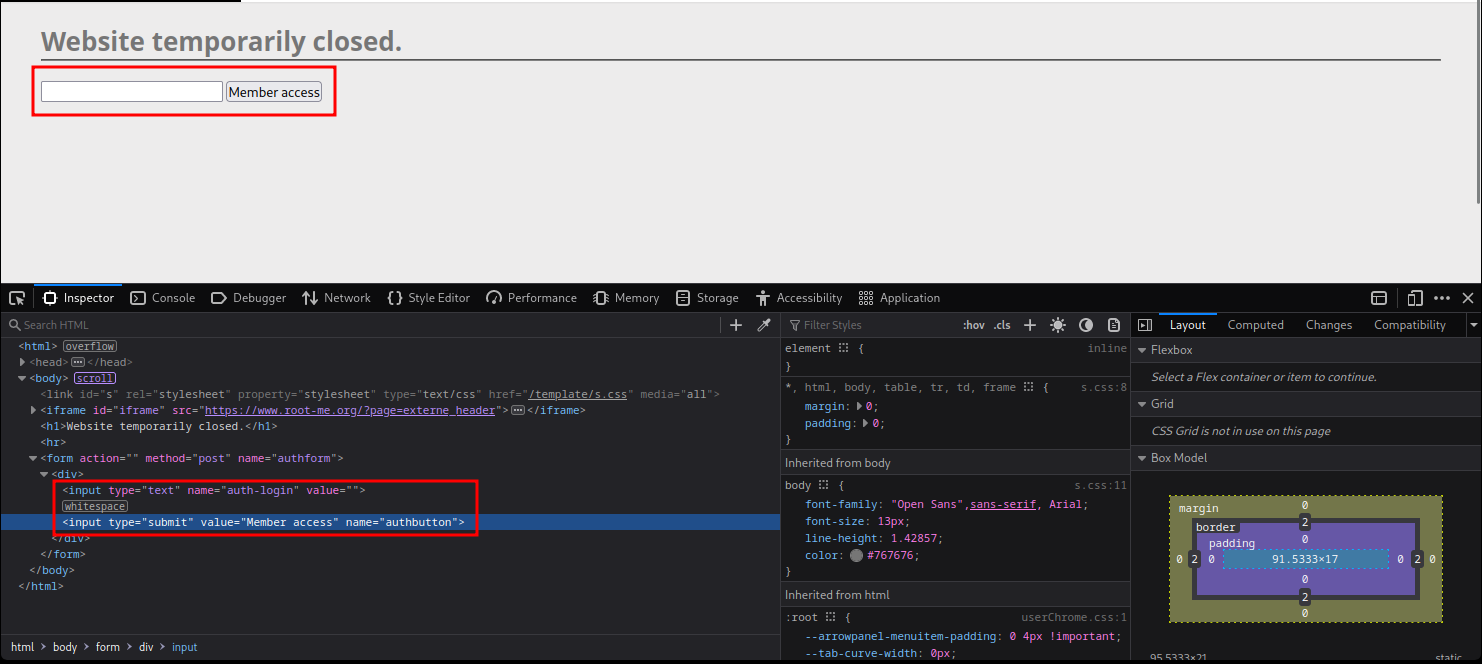The image size is (1482, 664).
Task: Toggle the .cls classes panel
Action: (1002, 325)
